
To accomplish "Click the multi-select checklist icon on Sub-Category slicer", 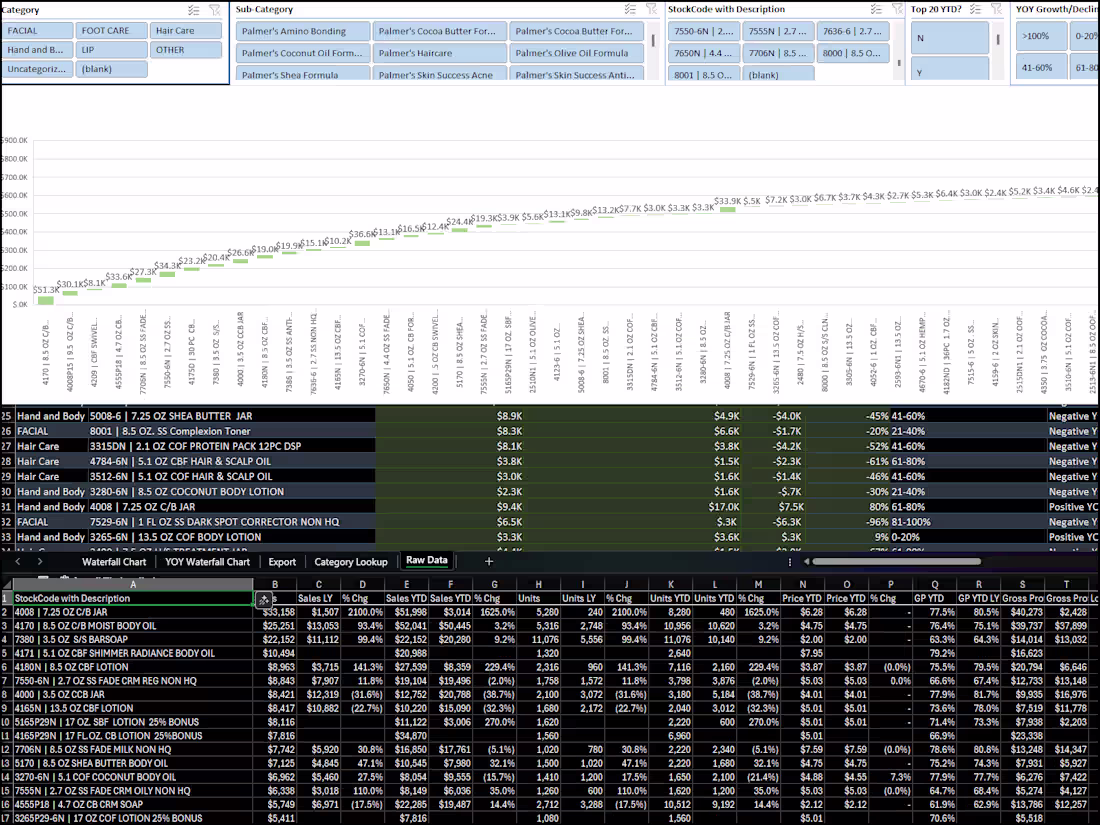I will click(631, 9).
